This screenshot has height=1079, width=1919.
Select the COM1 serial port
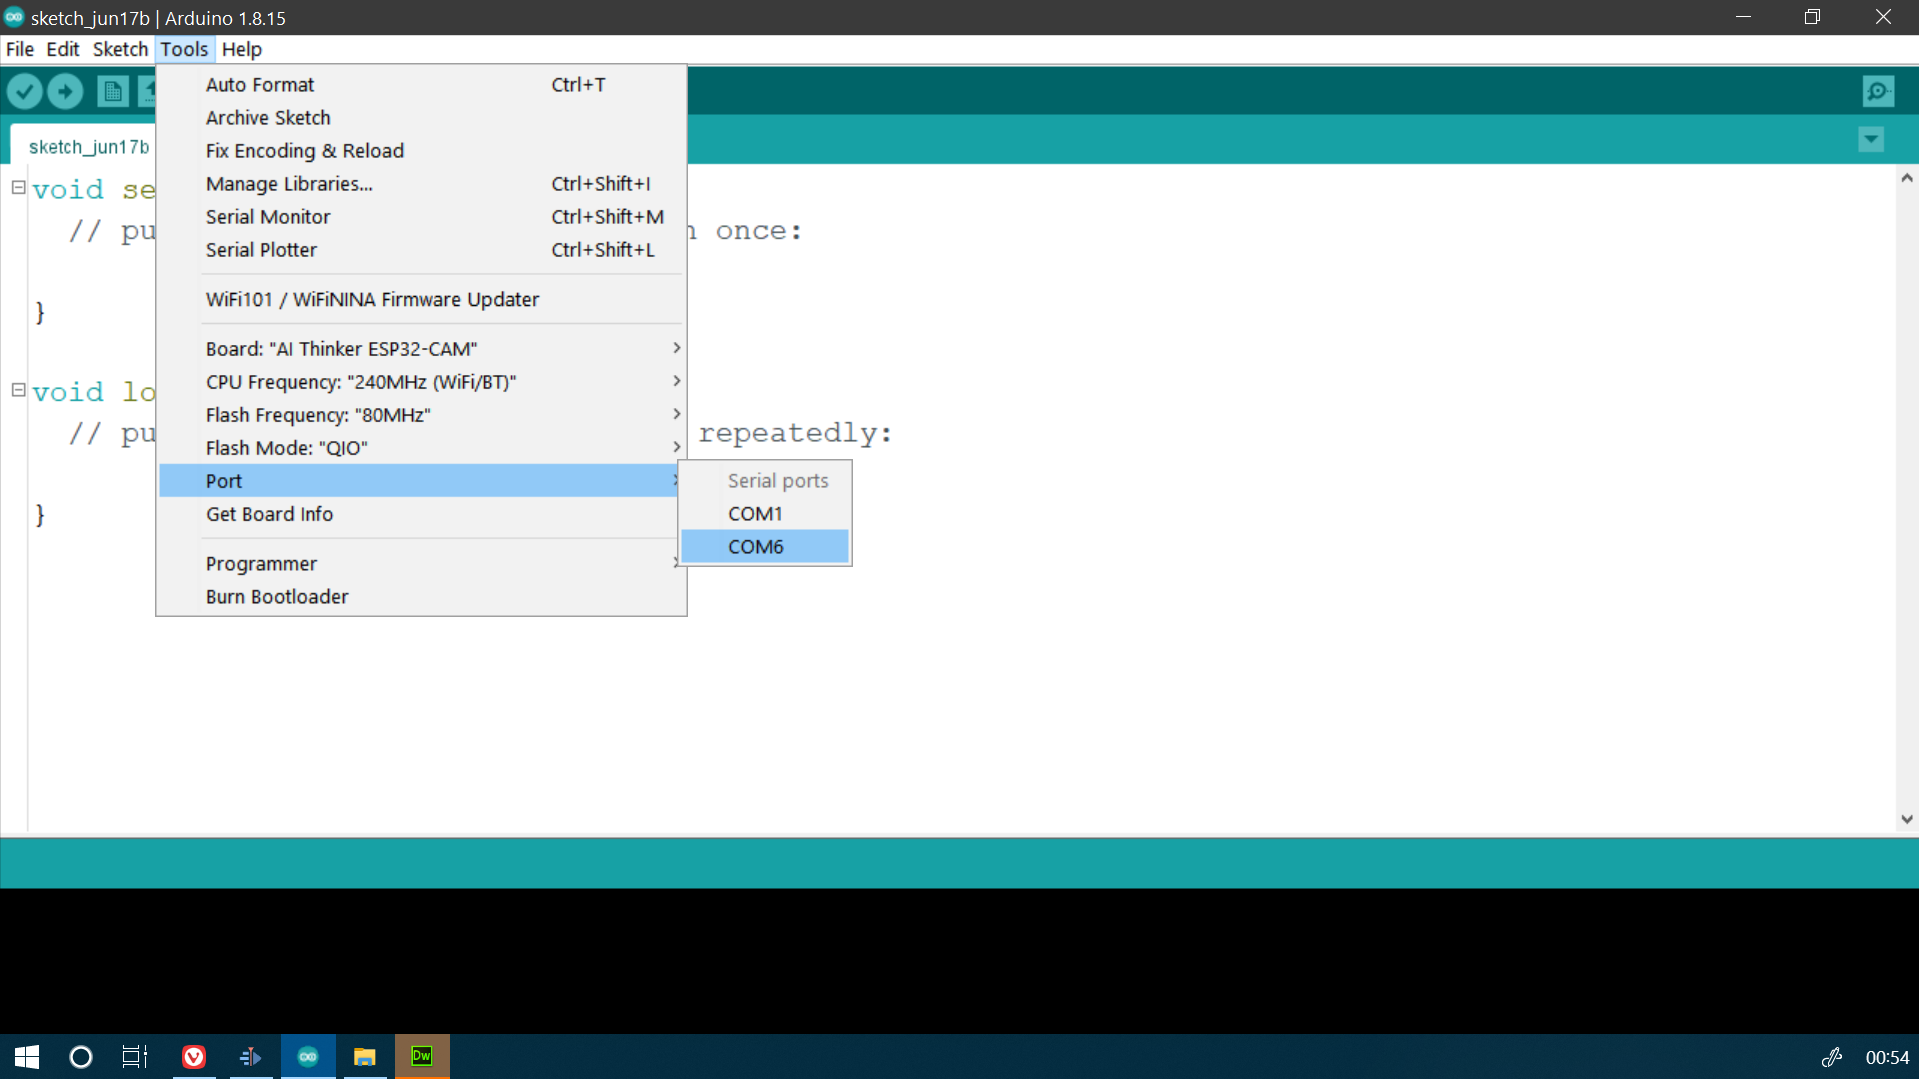click(765, 514)
